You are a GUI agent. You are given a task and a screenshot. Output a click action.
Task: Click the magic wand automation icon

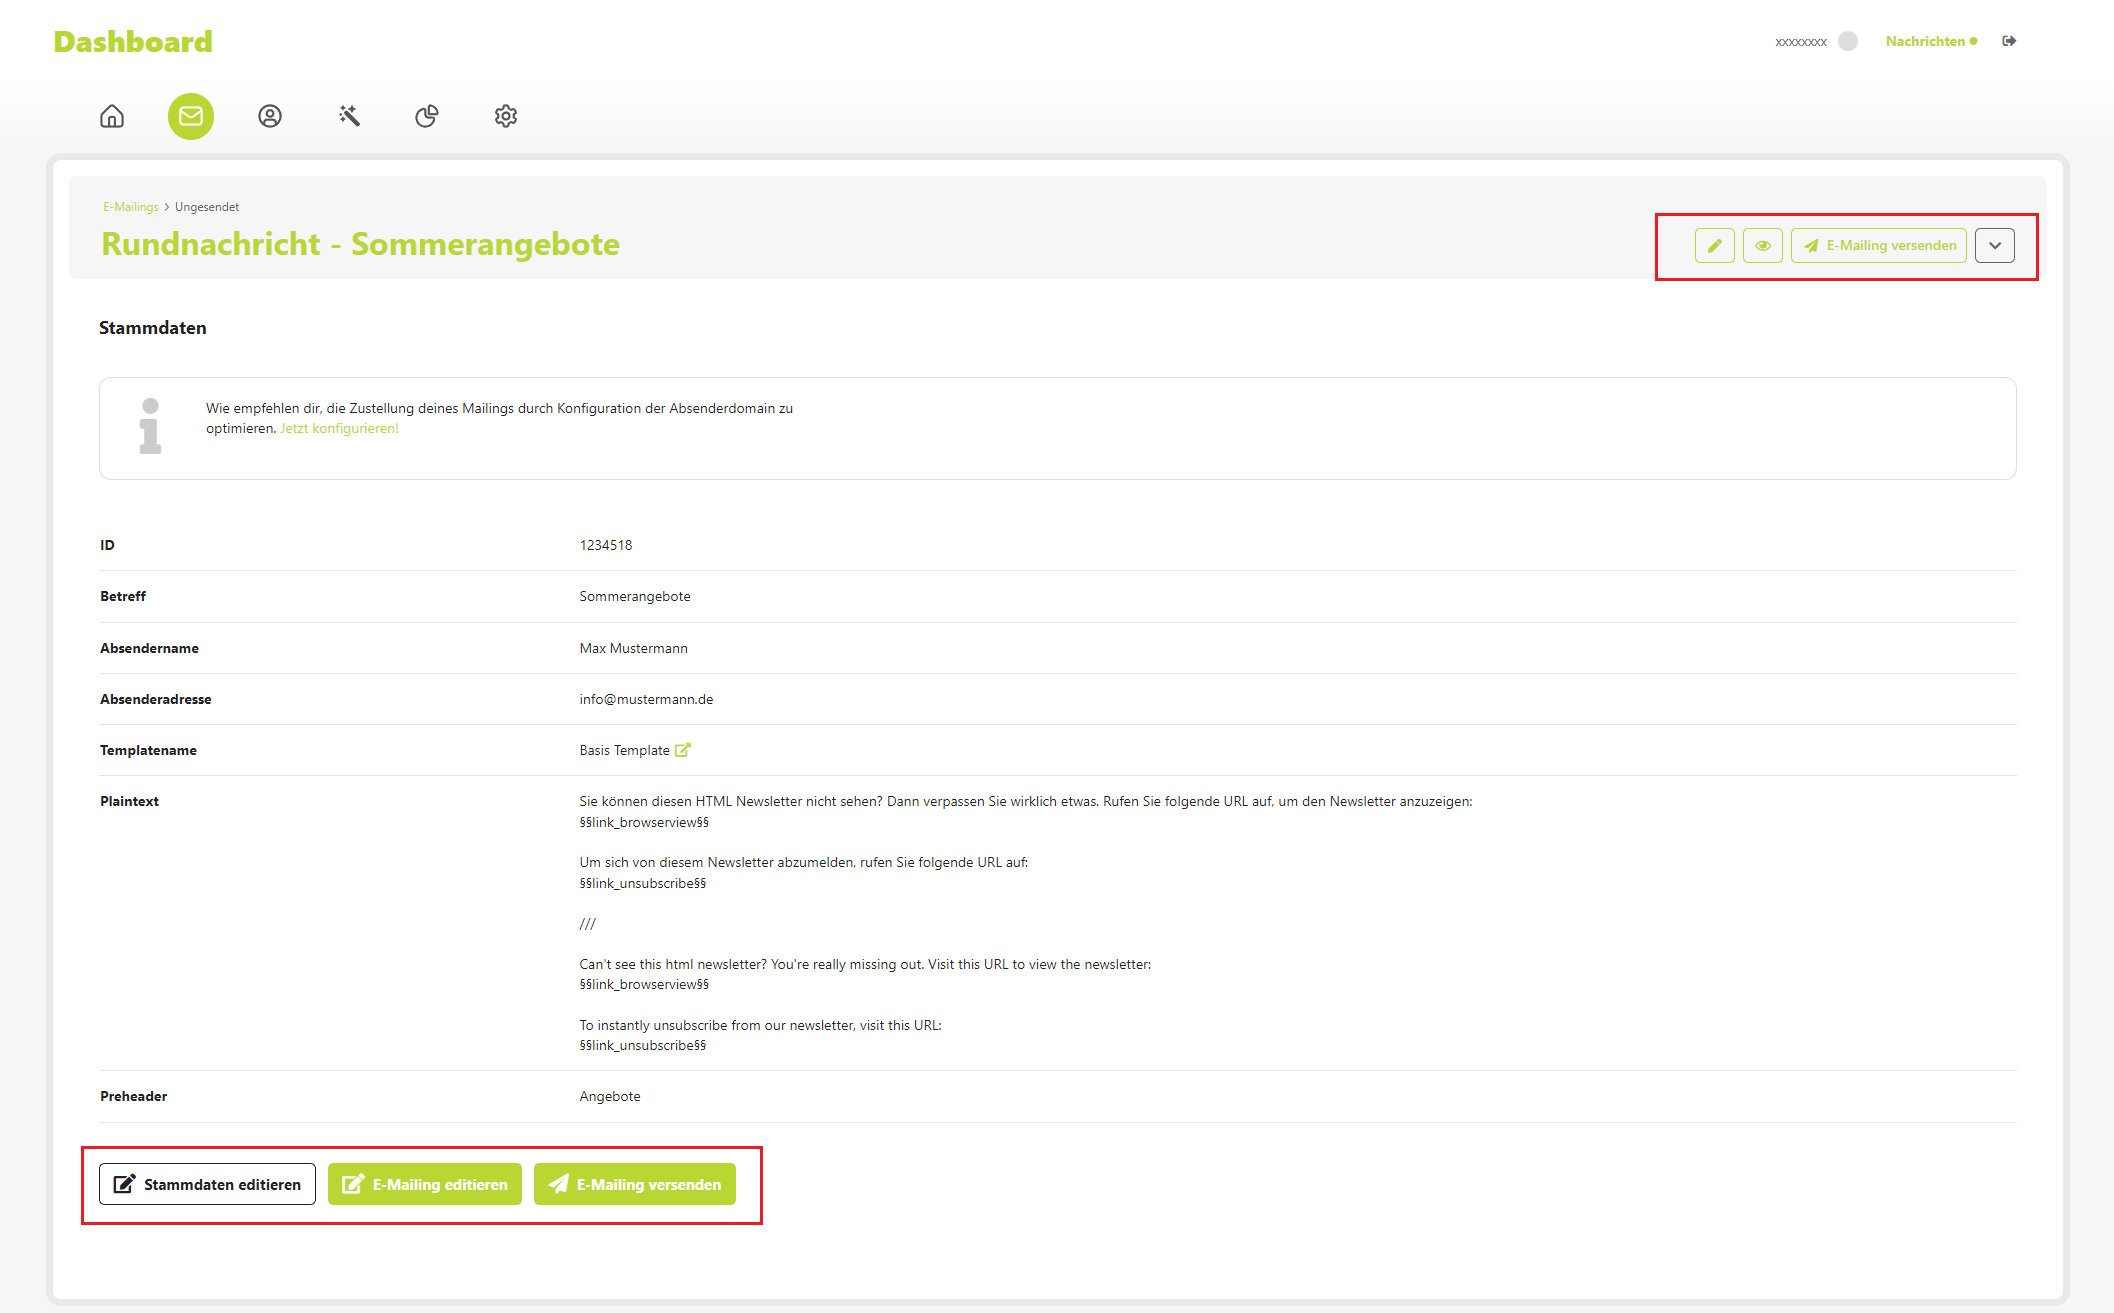point(348,116)
